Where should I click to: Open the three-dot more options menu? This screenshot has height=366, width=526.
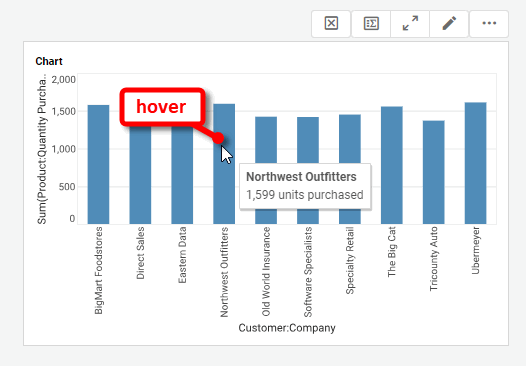[489, 23]
